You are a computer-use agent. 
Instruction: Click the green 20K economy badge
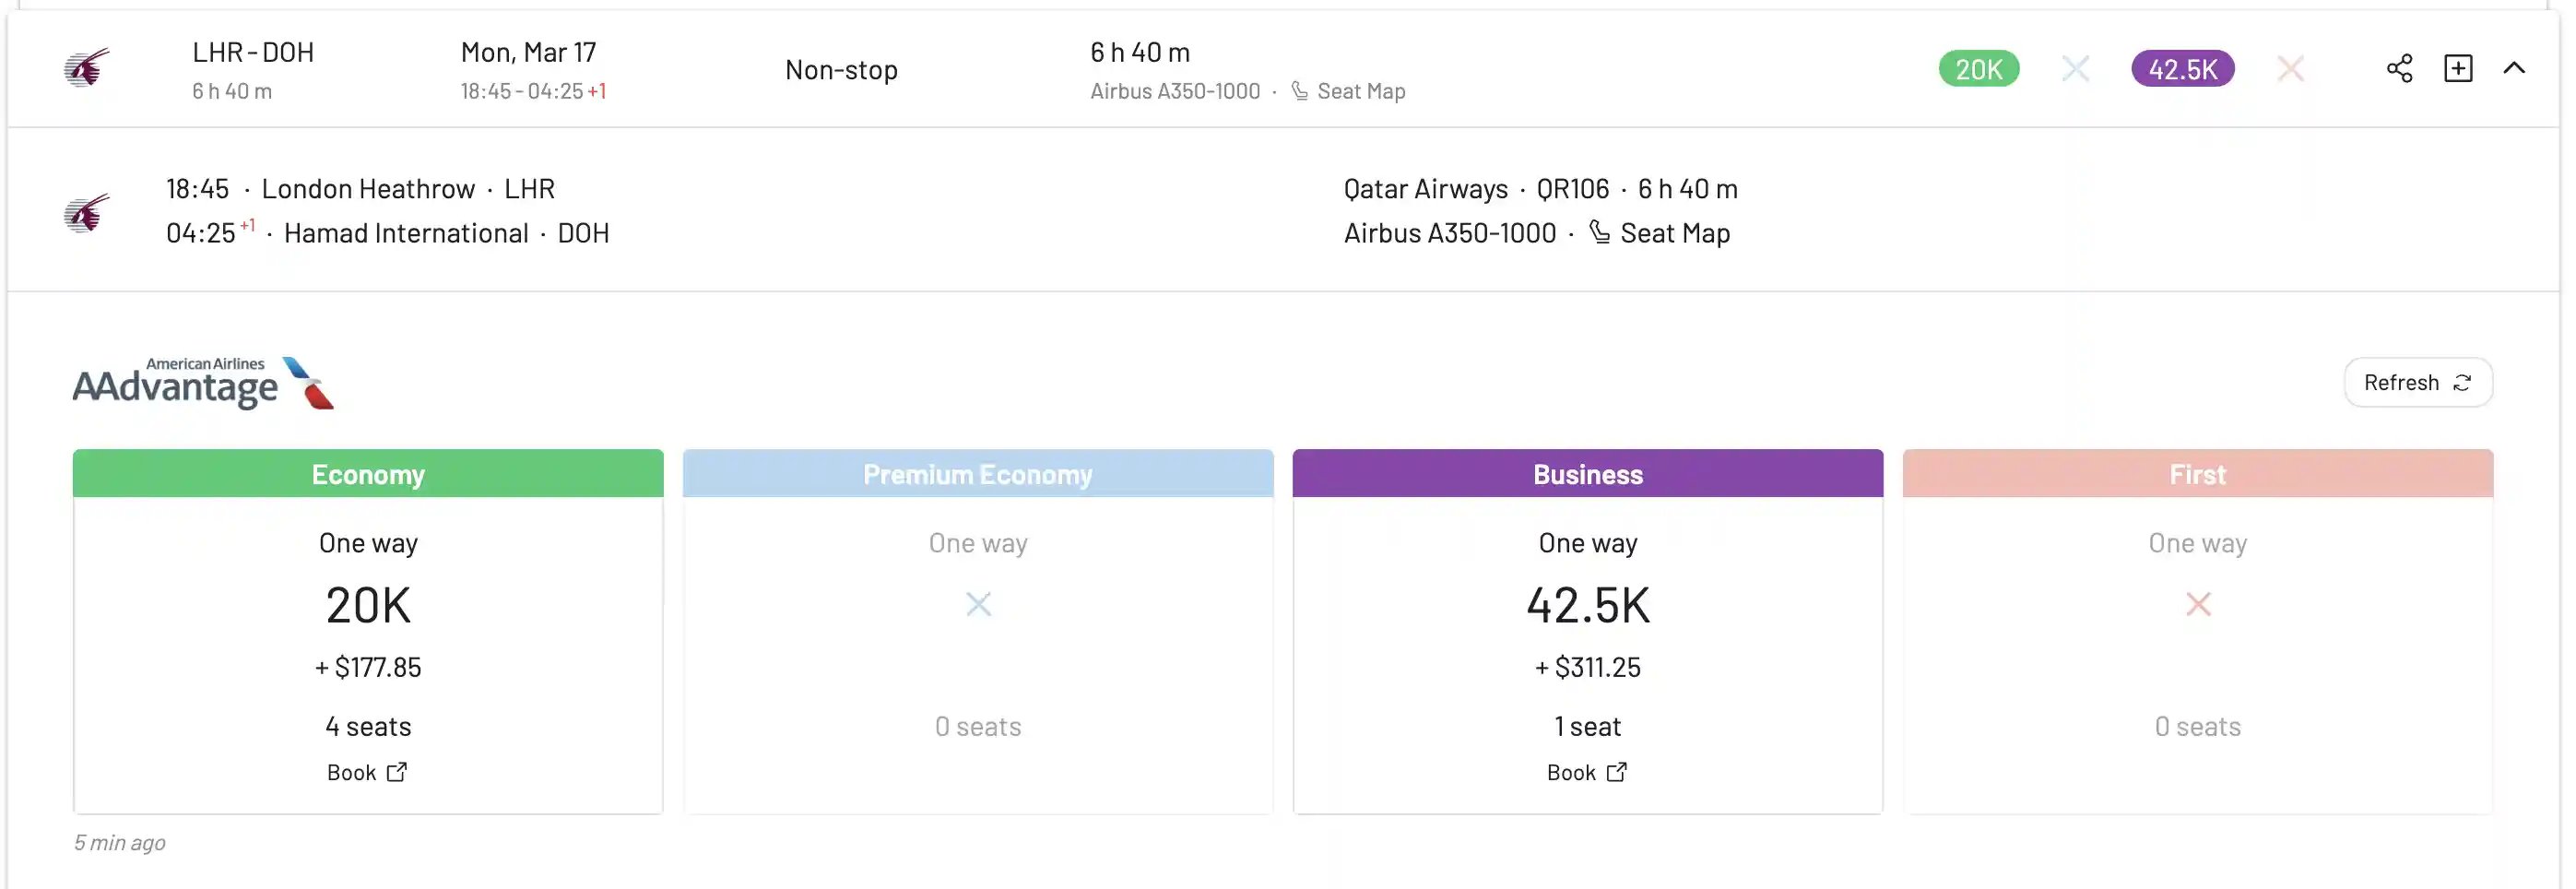1978,69
